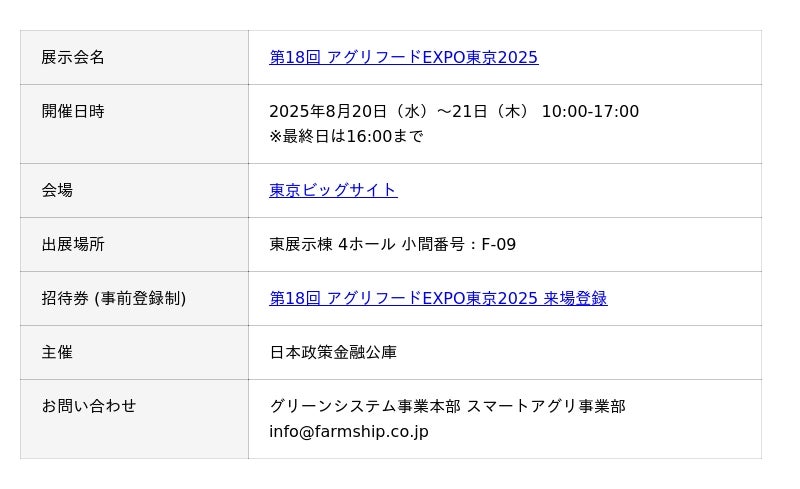Select the 出展場所 label cell
This screenshot has width=800, height=489.
[73, 244]
